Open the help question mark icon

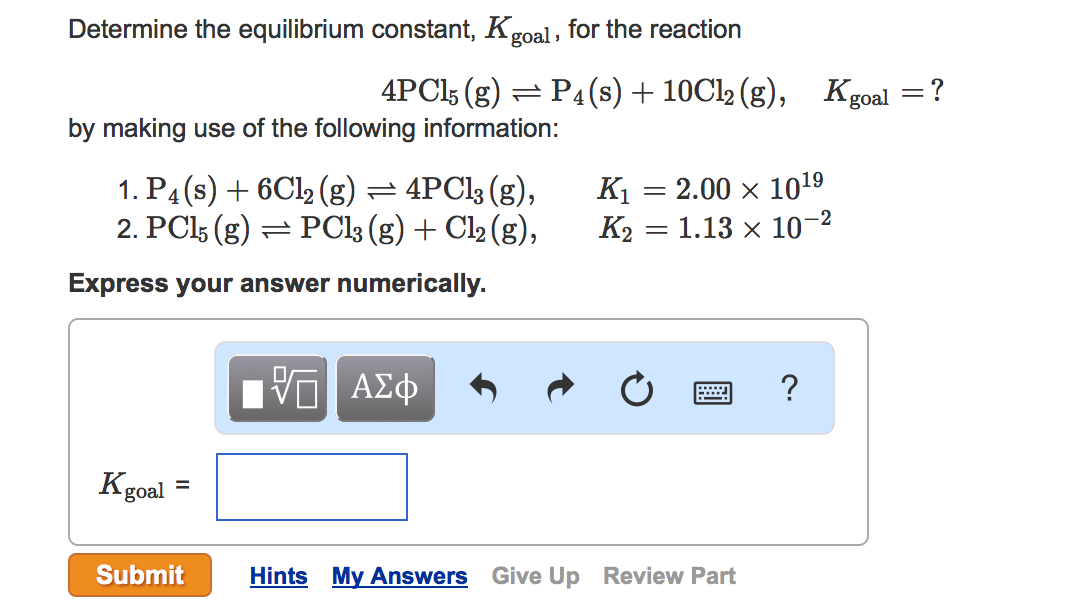point(789,388)
